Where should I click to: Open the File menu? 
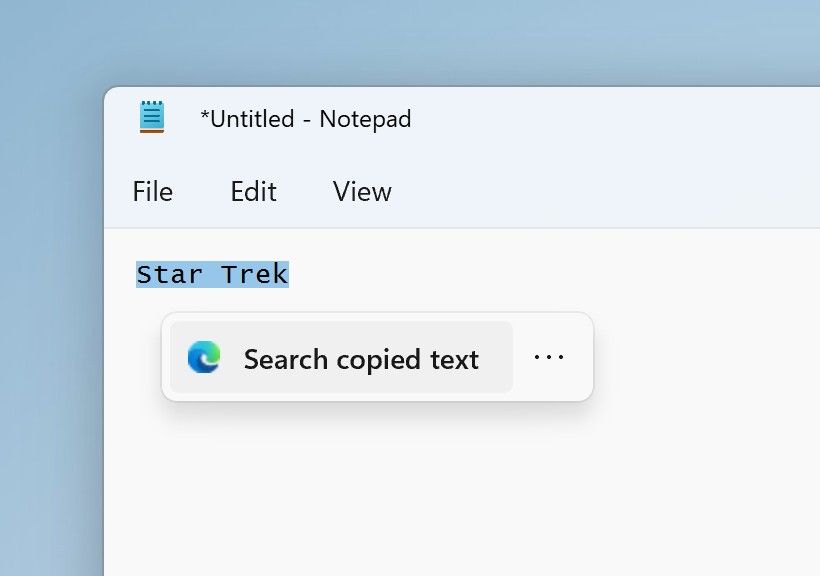(x=152, y=191)
